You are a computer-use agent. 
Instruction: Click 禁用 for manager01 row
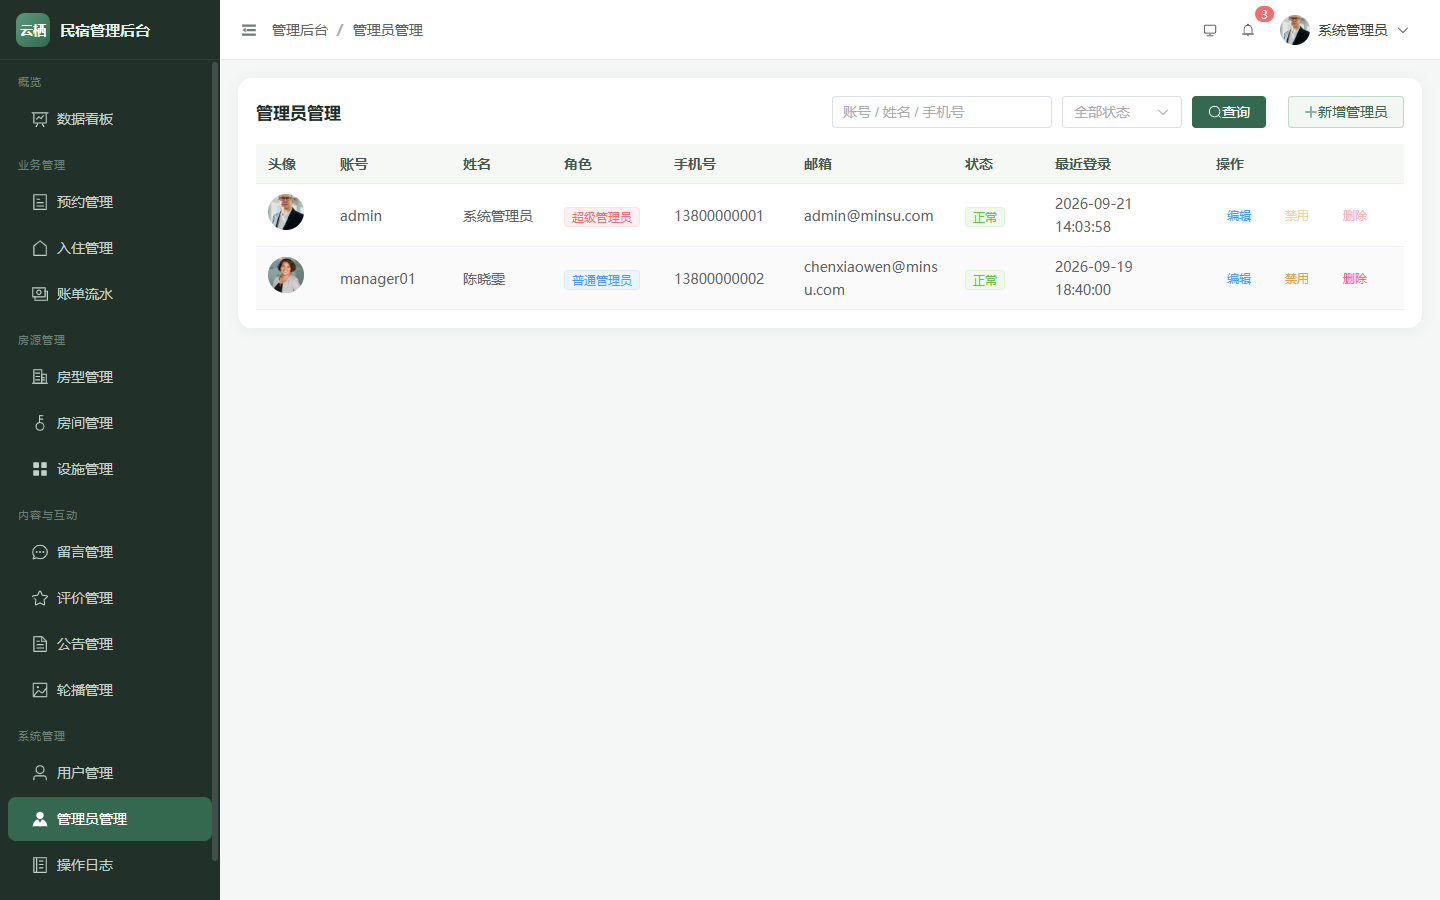point(1297,279)
